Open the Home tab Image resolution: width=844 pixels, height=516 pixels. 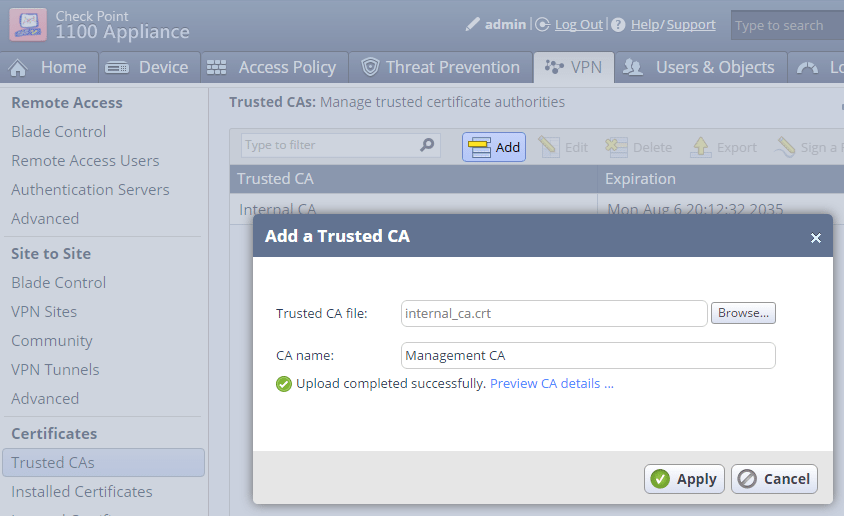[x=48, y=67]
